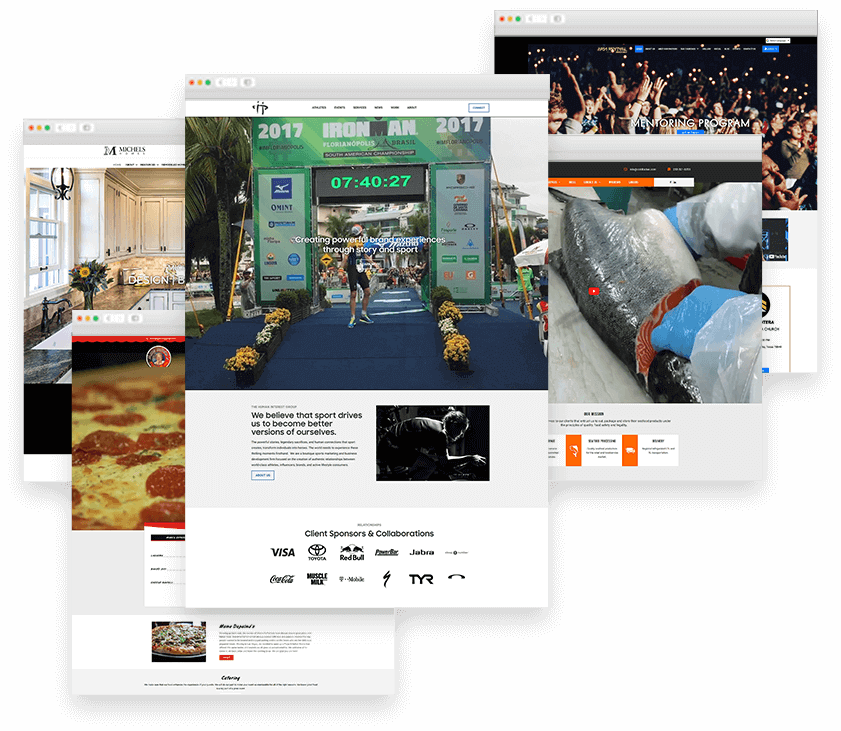Click the Muscle Milk sponsor logo

tap(317, 579)
